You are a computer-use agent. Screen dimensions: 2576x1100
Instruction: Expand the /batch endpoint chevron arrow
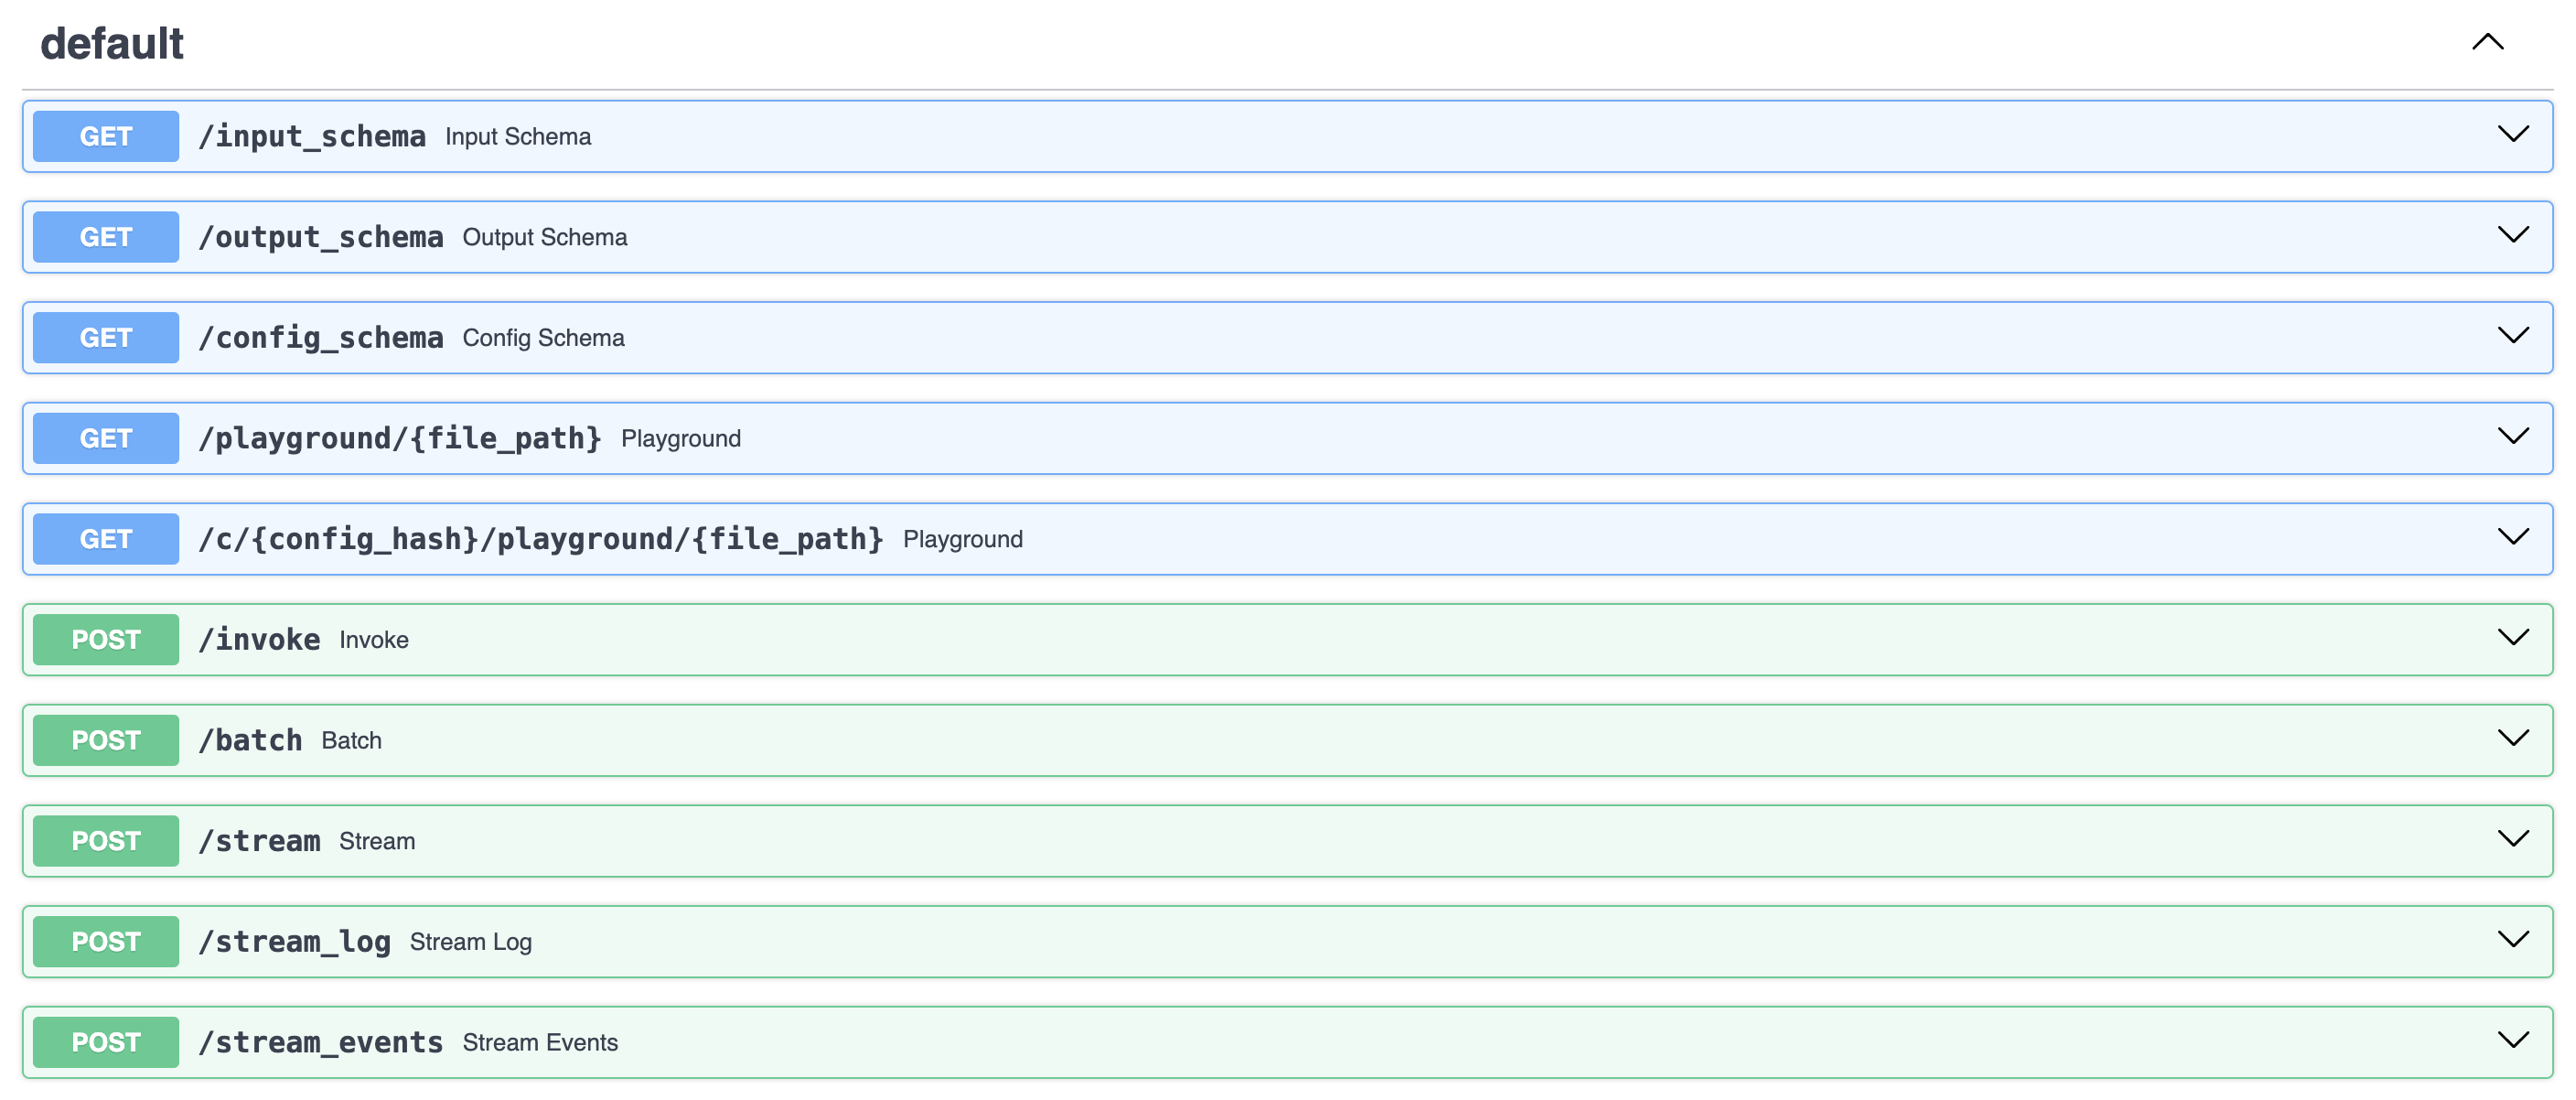[x=2512, y=738]
